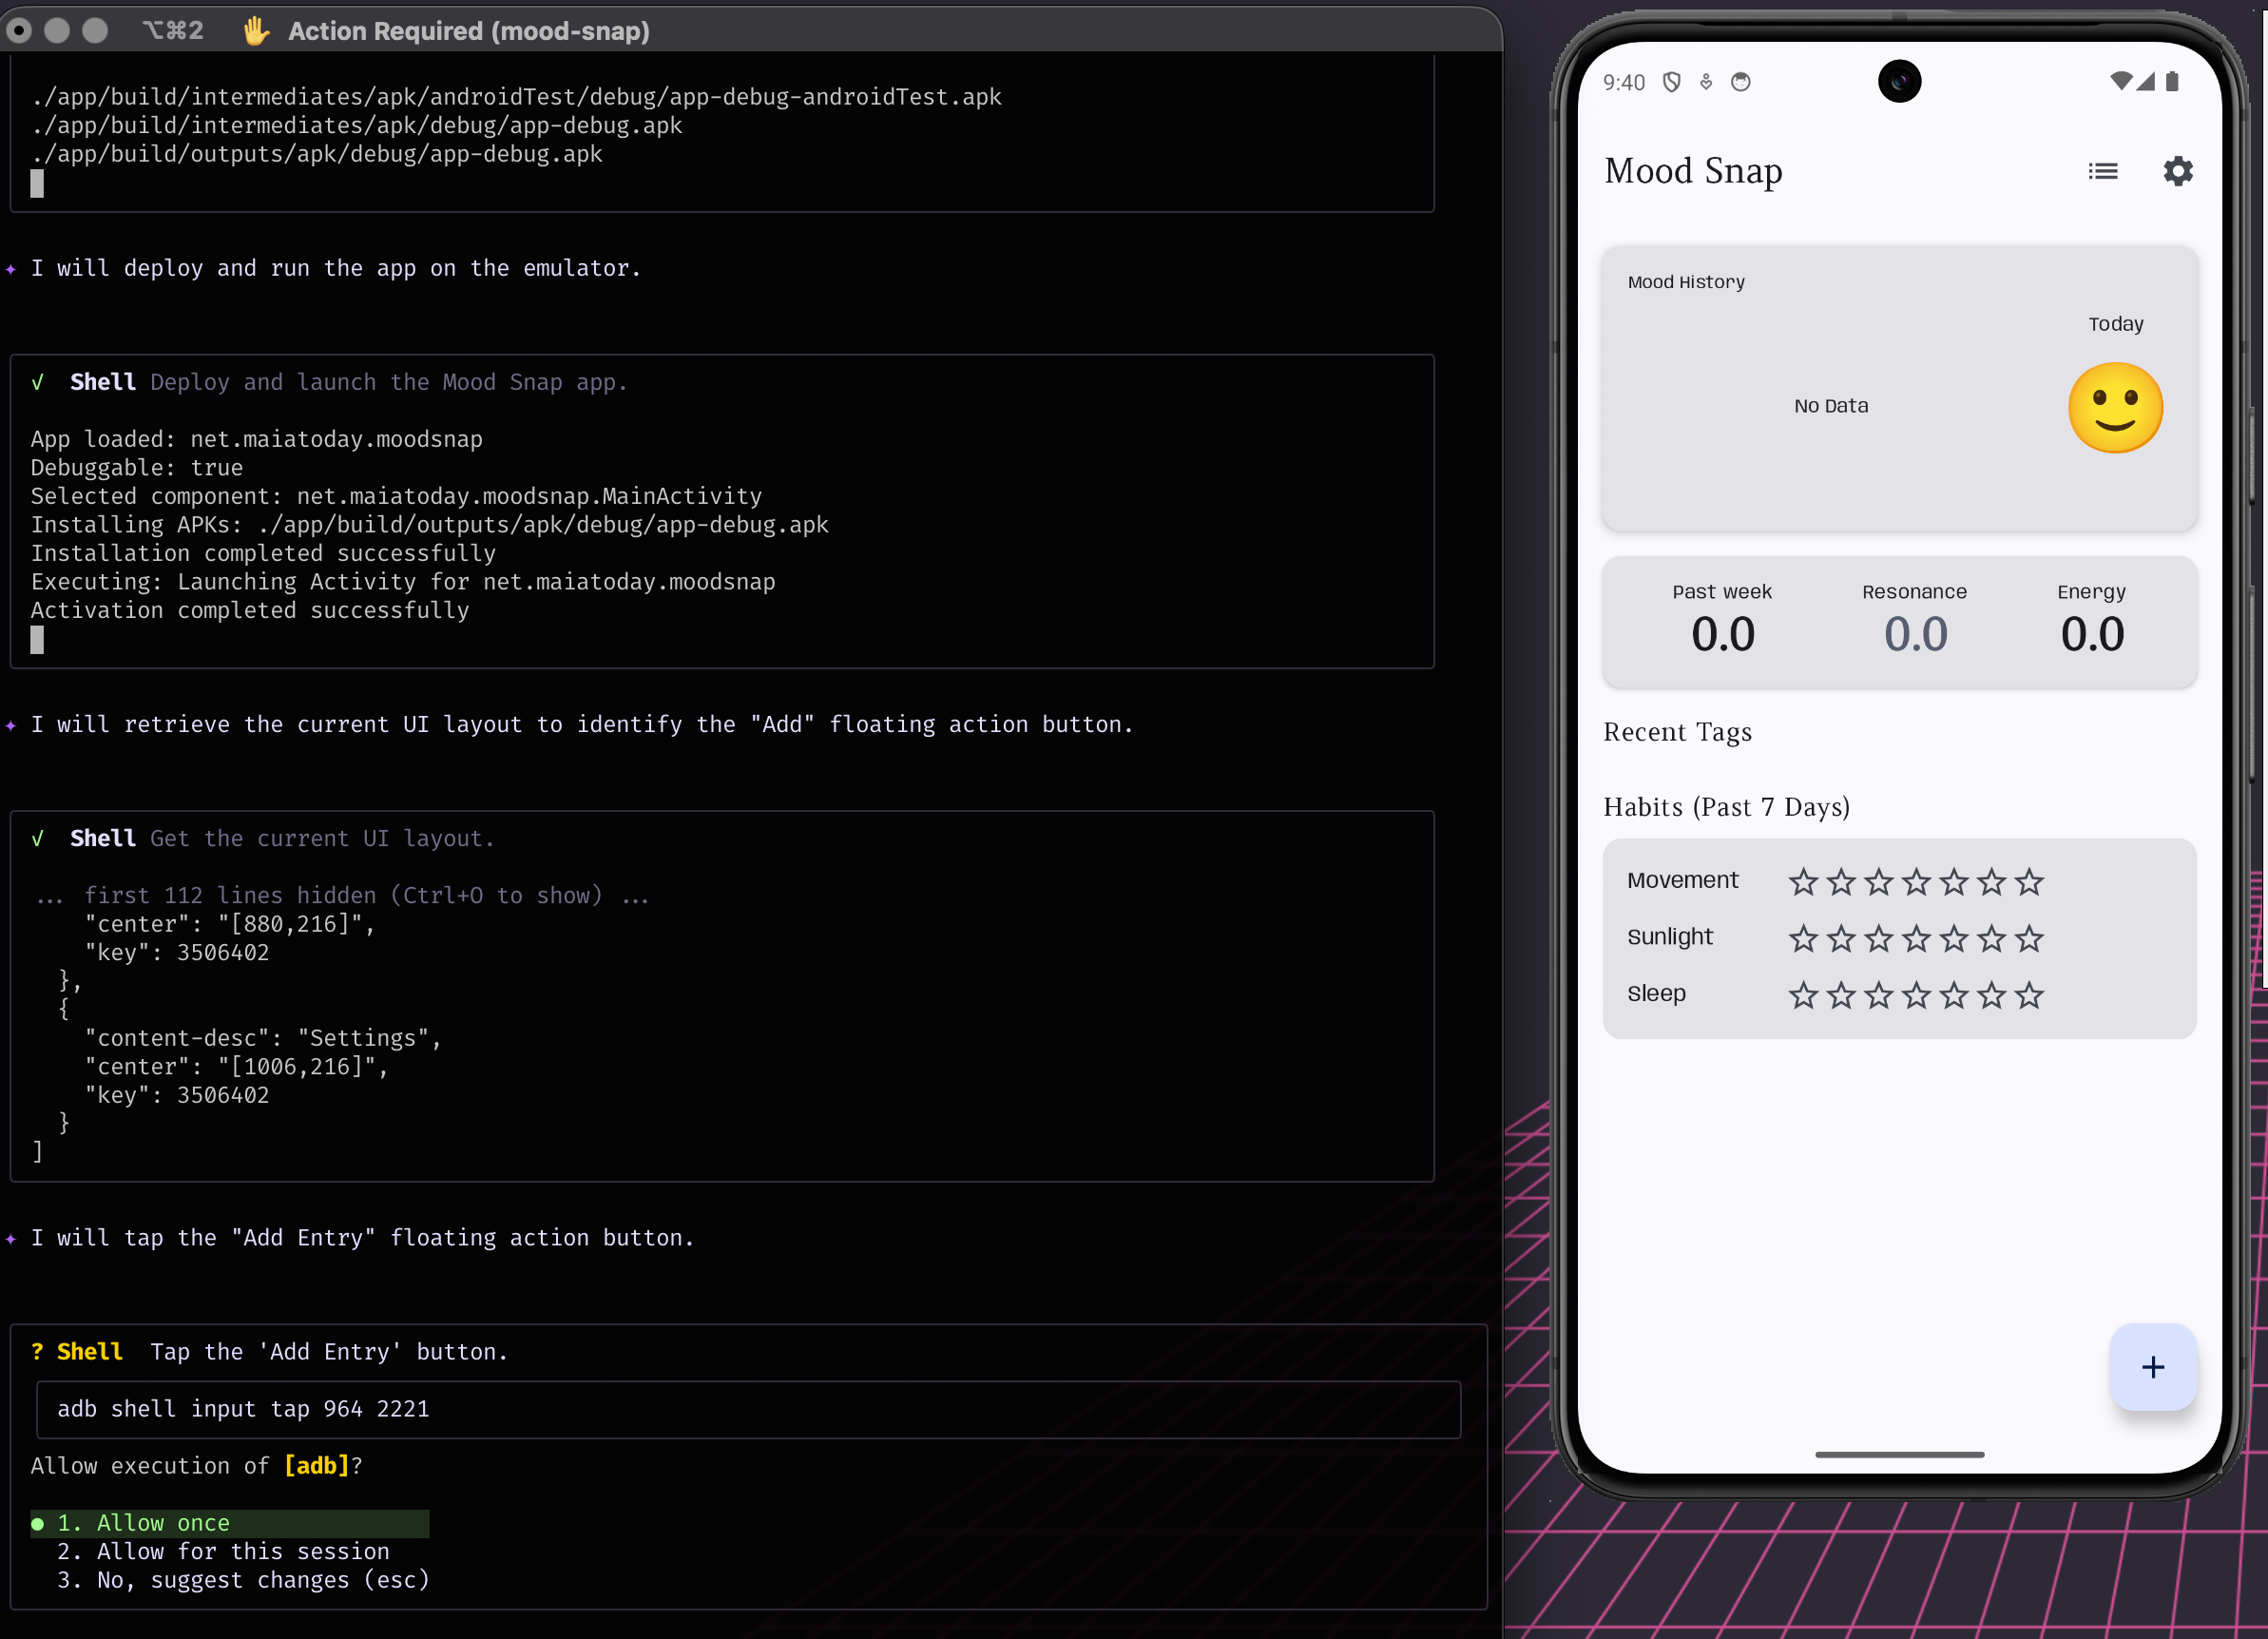
Task: Click the hand emoji in the terminal title bar
Action: 256,31
